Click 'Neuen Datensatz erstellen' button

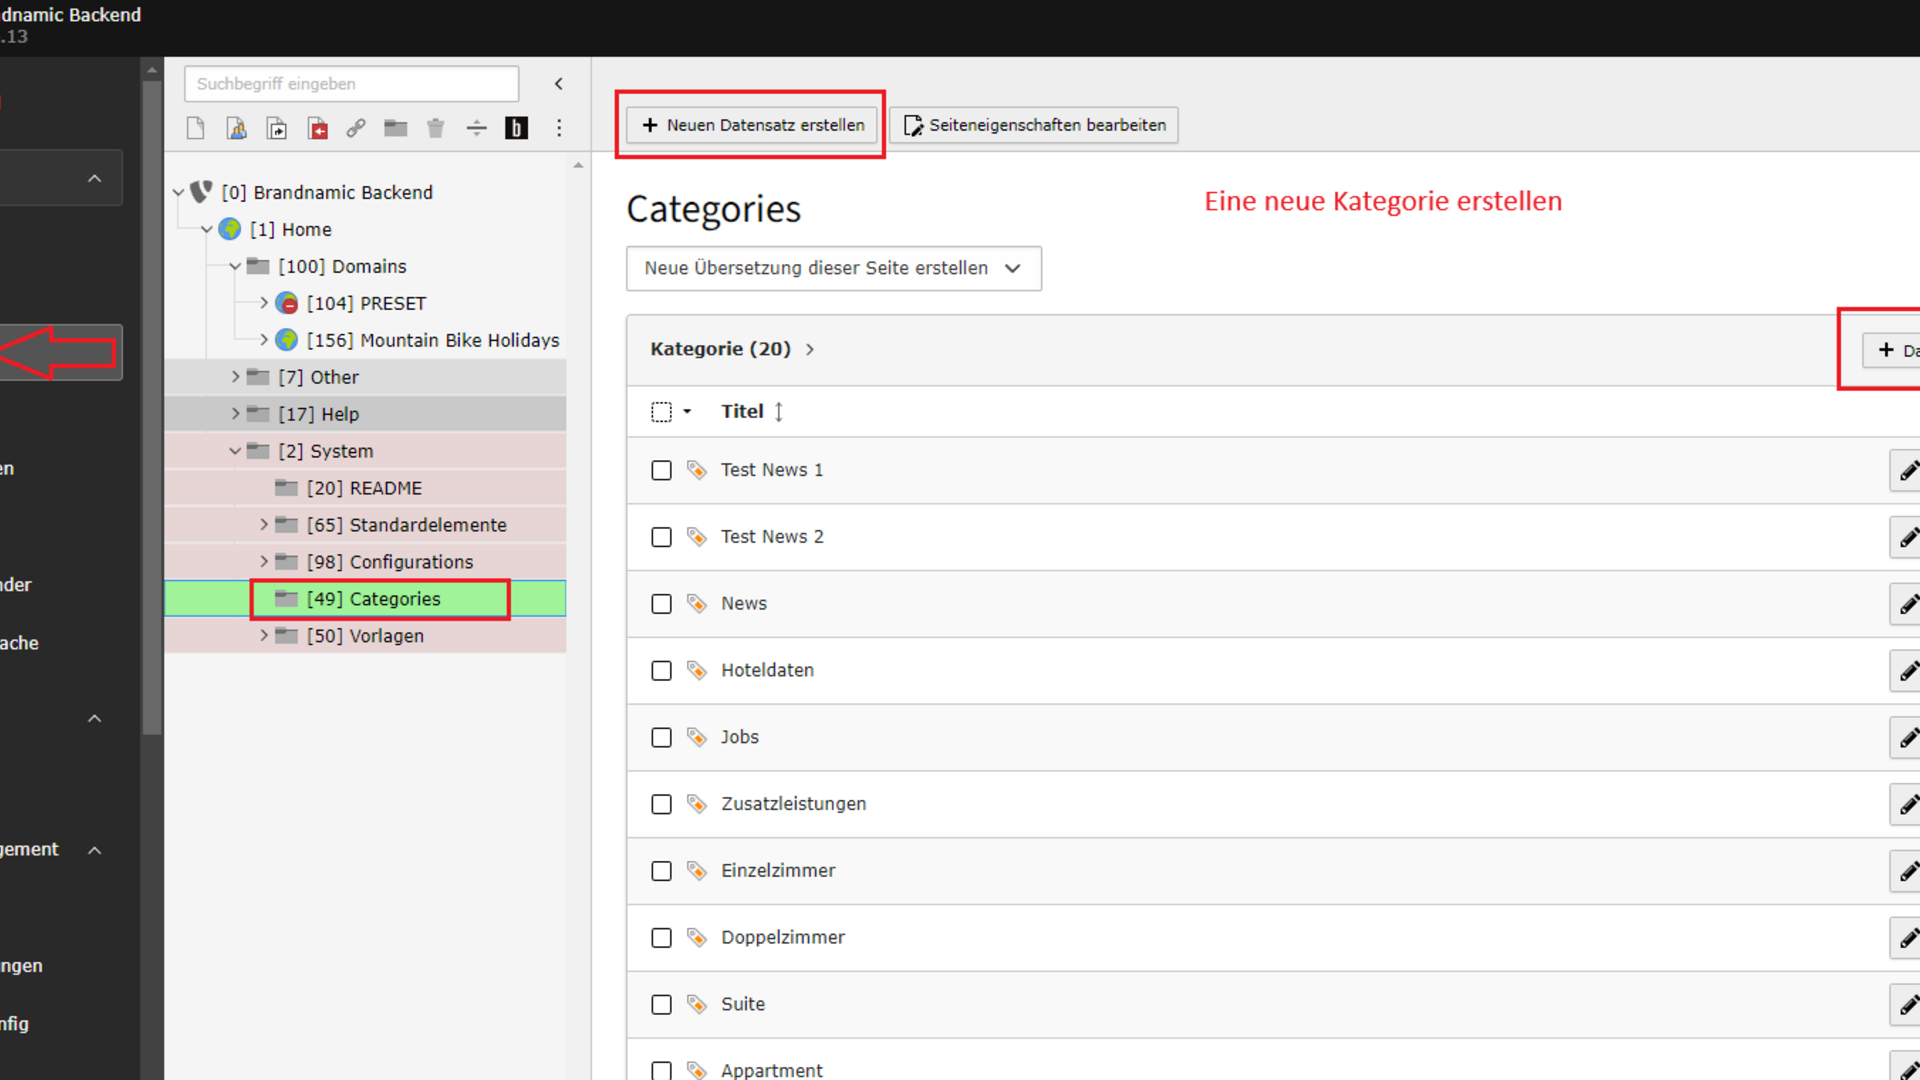pyautogui.click(x=752, y=125)
